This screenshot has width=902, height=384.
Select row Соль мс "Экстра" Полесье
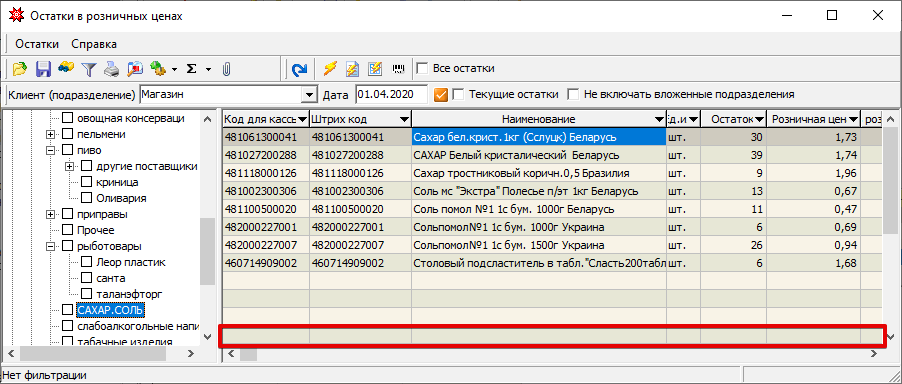pyautogui.click(x=552, y=191)
